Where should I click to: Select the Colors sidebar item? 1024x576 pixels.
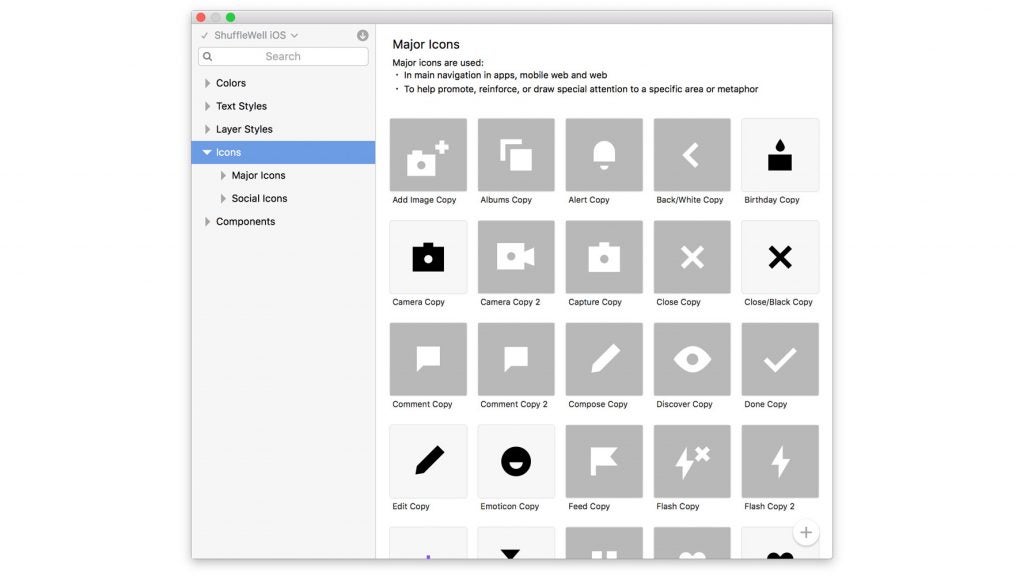[283, 83]
